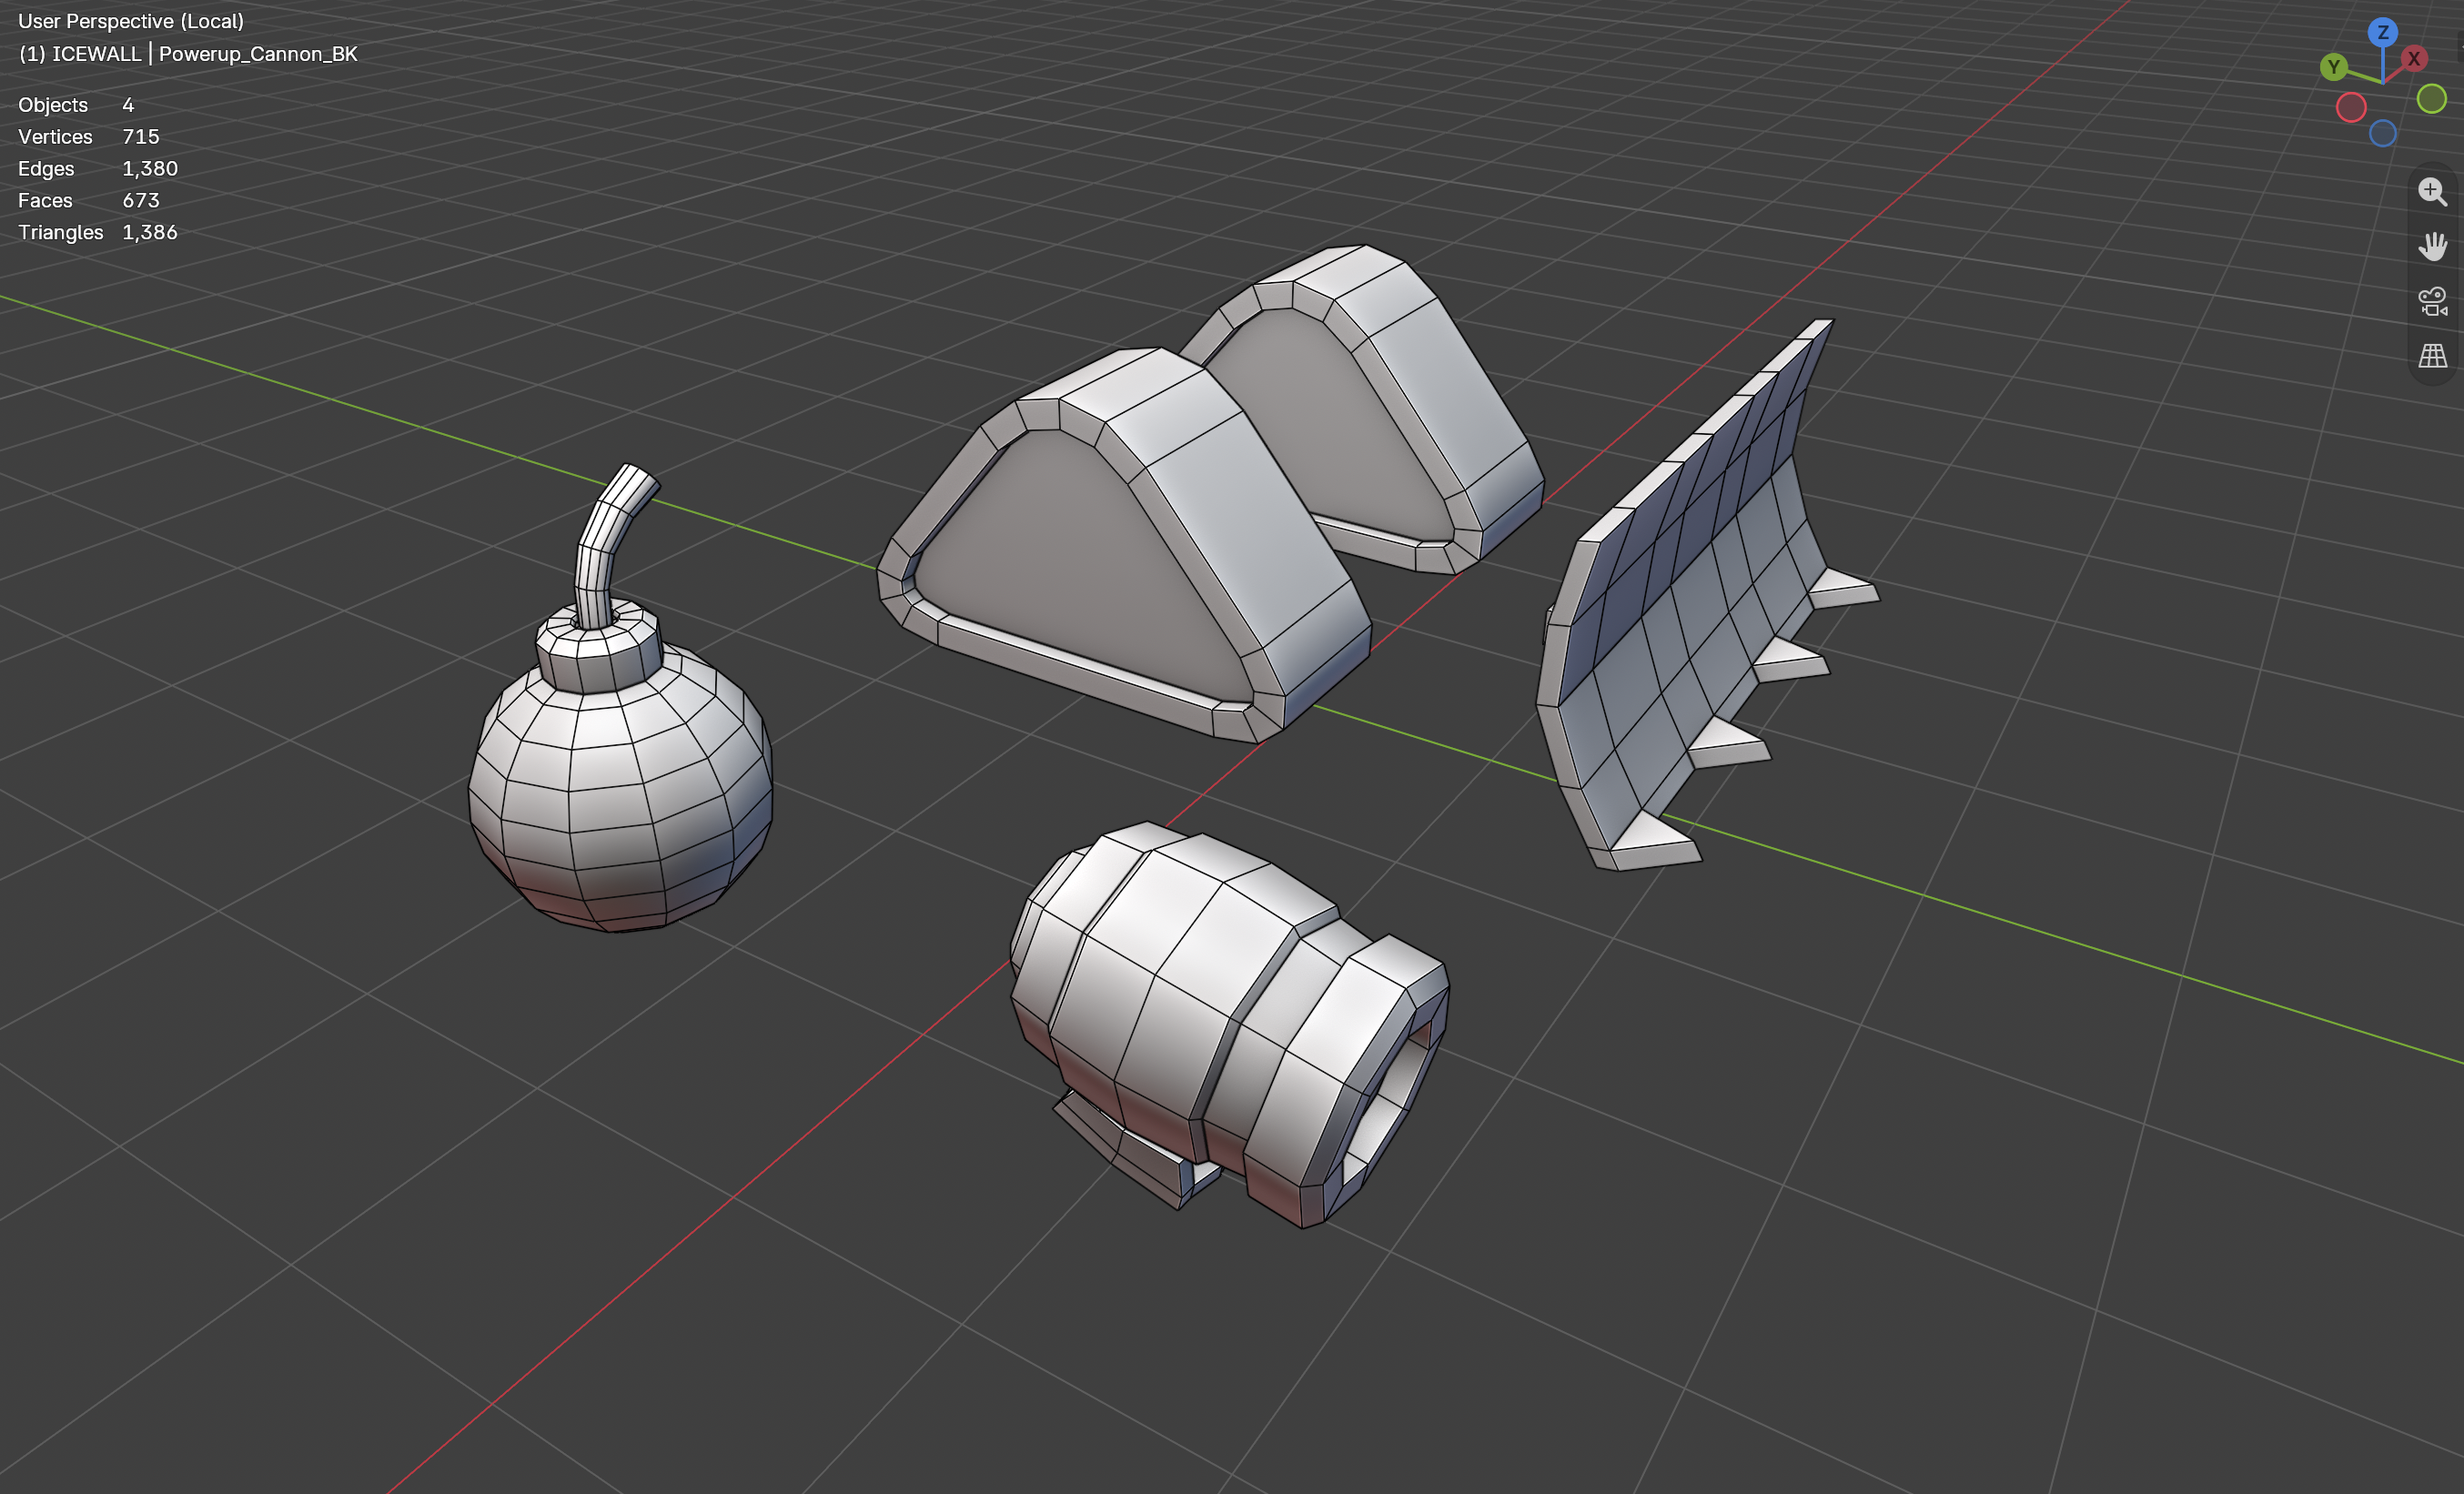
Task: Click the 'User Perspective (Local)' text
Action: (131, 21)
